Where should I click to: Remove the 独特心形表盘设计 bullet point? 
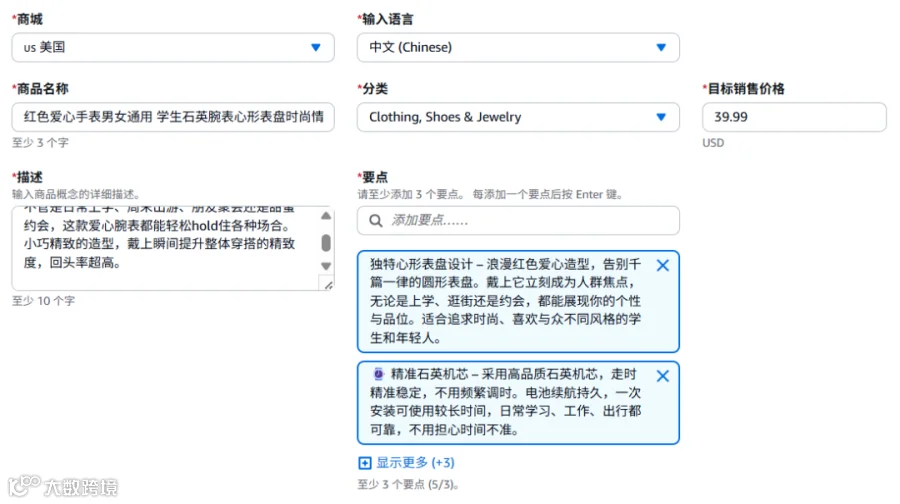(x=662, y=265)
